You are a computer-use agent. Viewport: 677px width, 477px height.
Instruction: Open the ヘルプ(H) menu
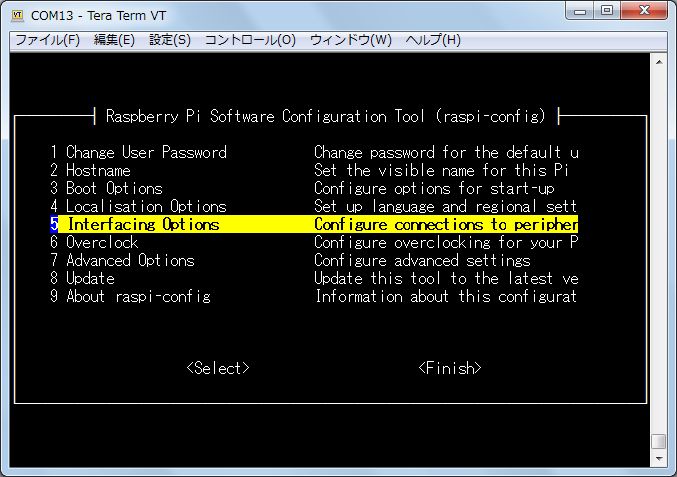(x=433, y=40)
